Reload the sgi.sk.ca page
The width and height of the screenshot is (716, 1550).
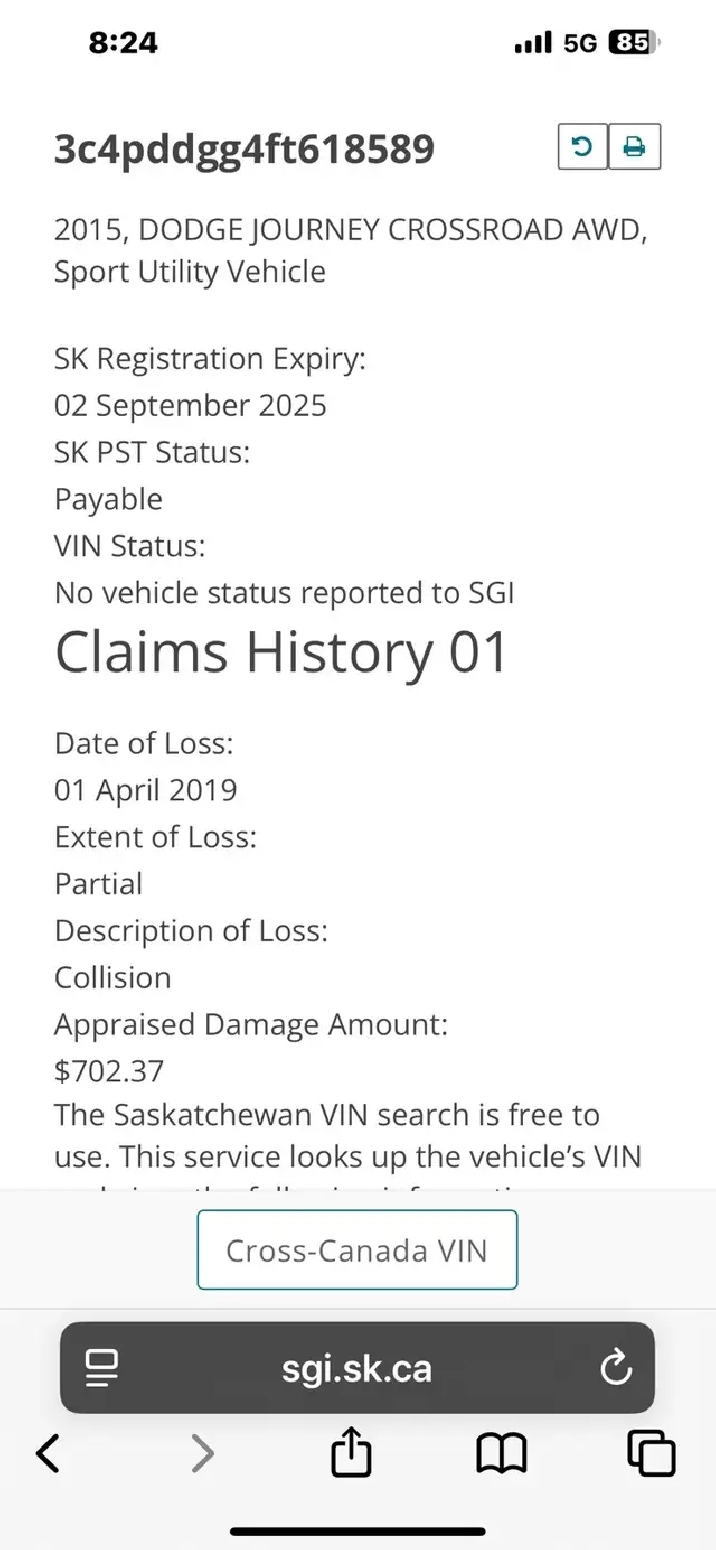[x=615, y=1367]
